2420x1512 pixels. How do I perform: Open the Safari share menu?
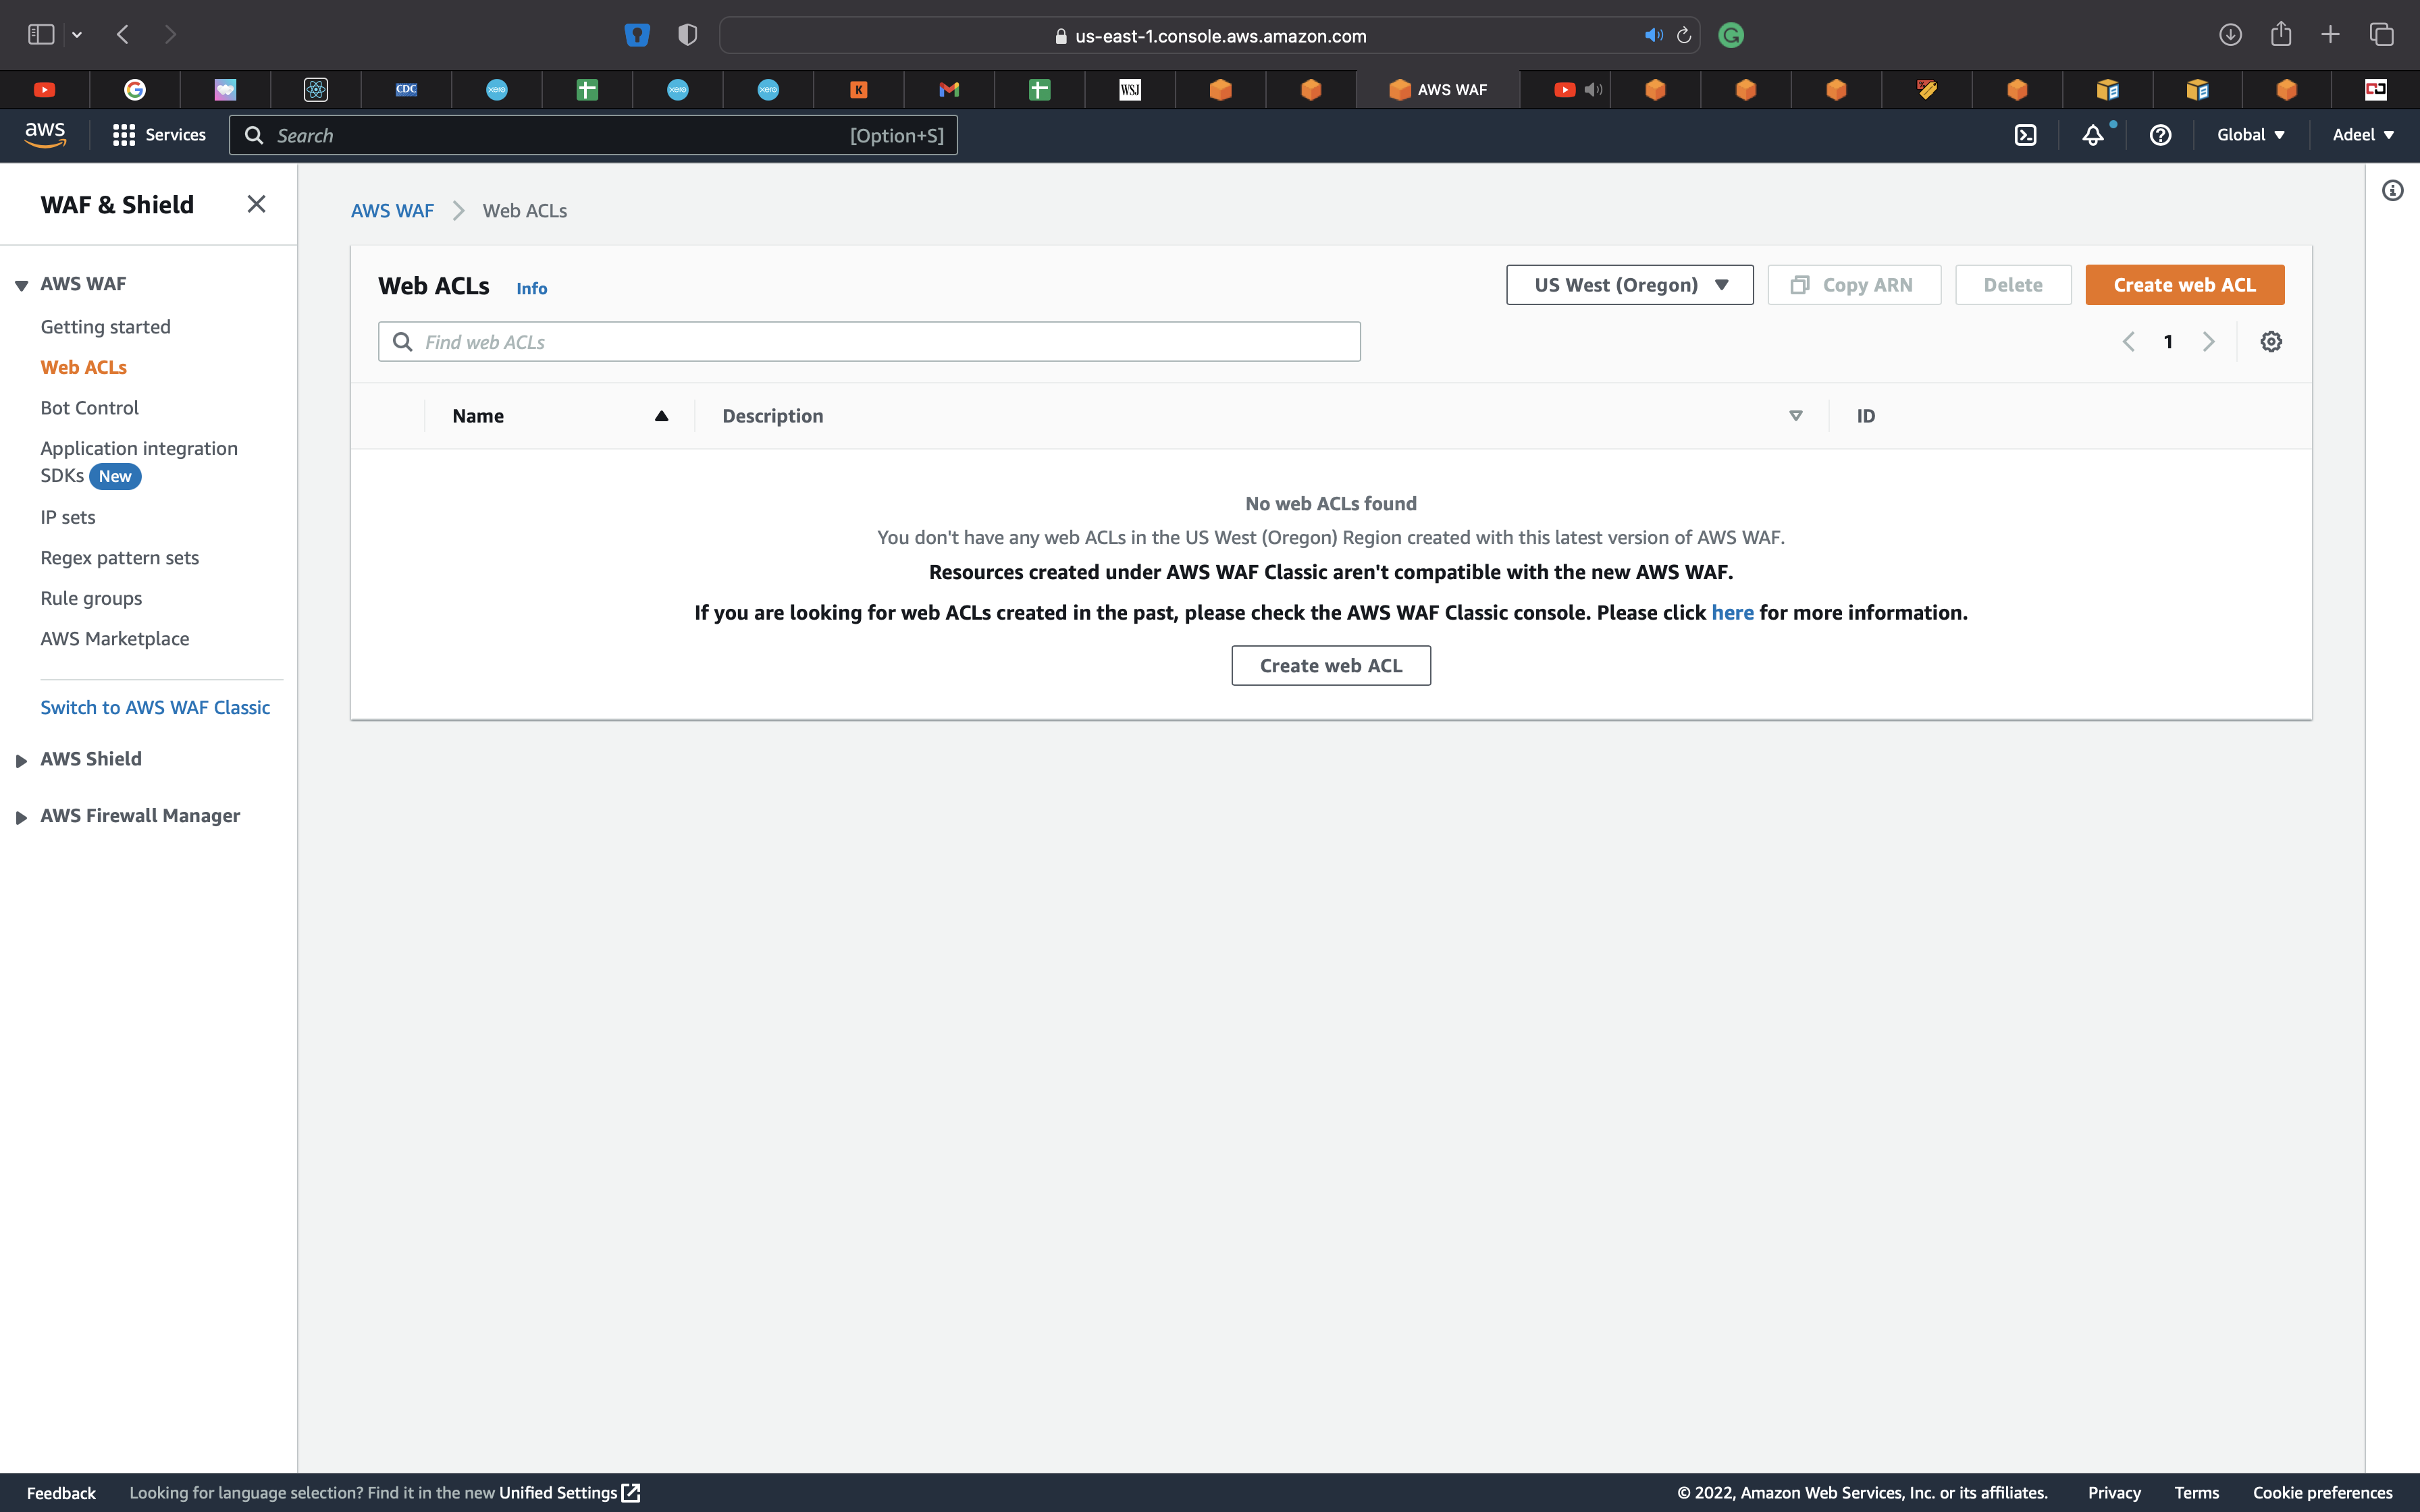(2281, 35)
